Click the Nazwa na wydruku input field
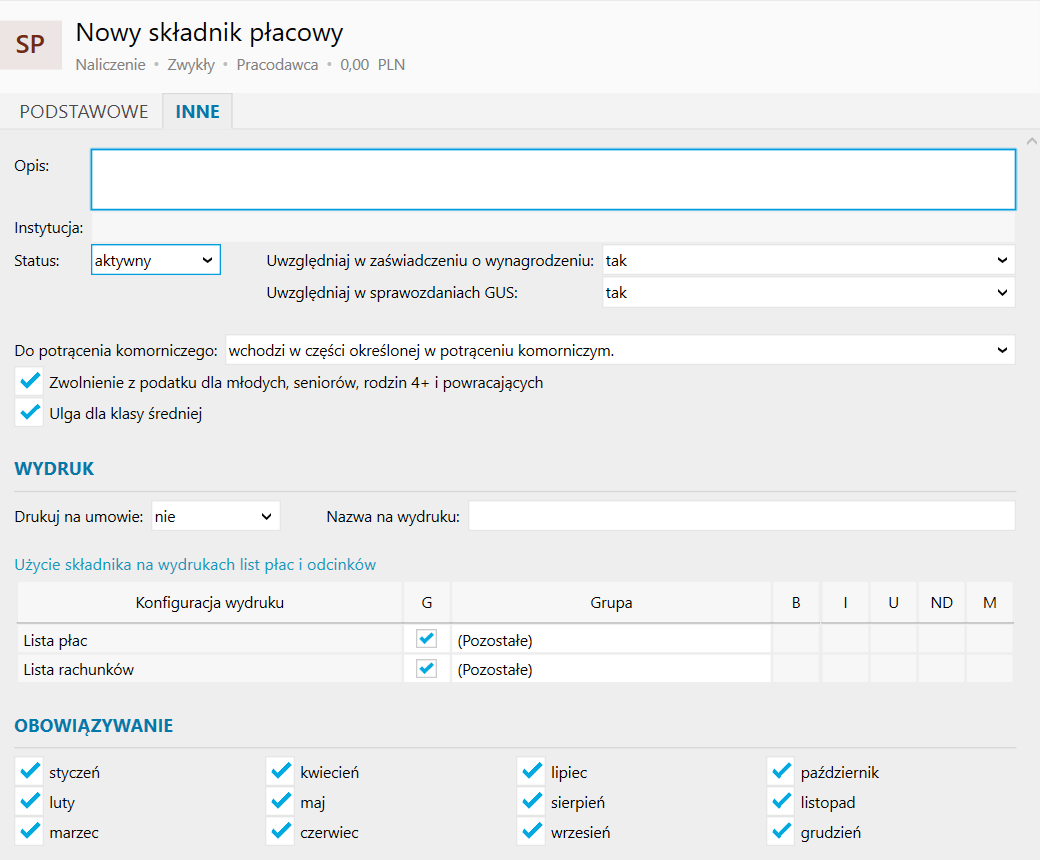This screenshot has height=860, width=1040. pyautogui.click(x=741, y=516)
